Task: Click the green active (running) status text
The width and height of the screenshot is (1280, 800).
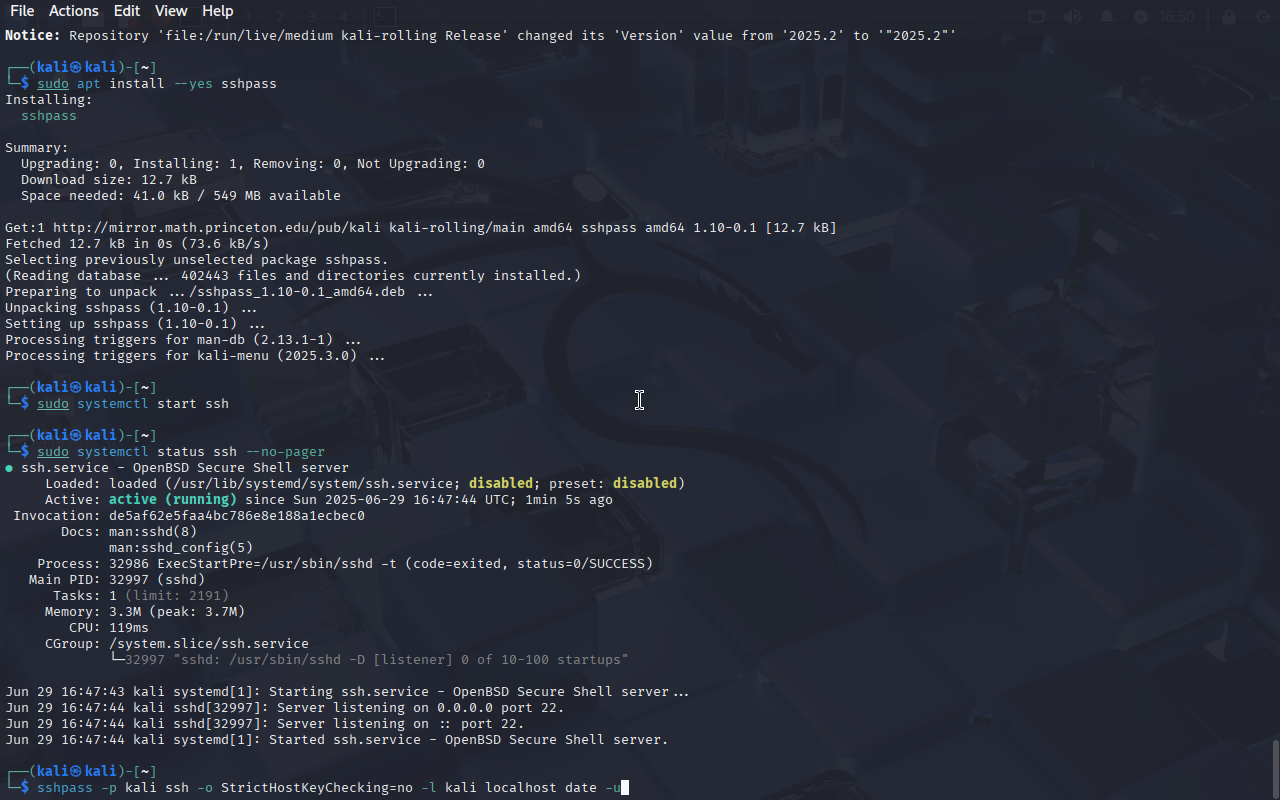Action: (x=173, y=500)
